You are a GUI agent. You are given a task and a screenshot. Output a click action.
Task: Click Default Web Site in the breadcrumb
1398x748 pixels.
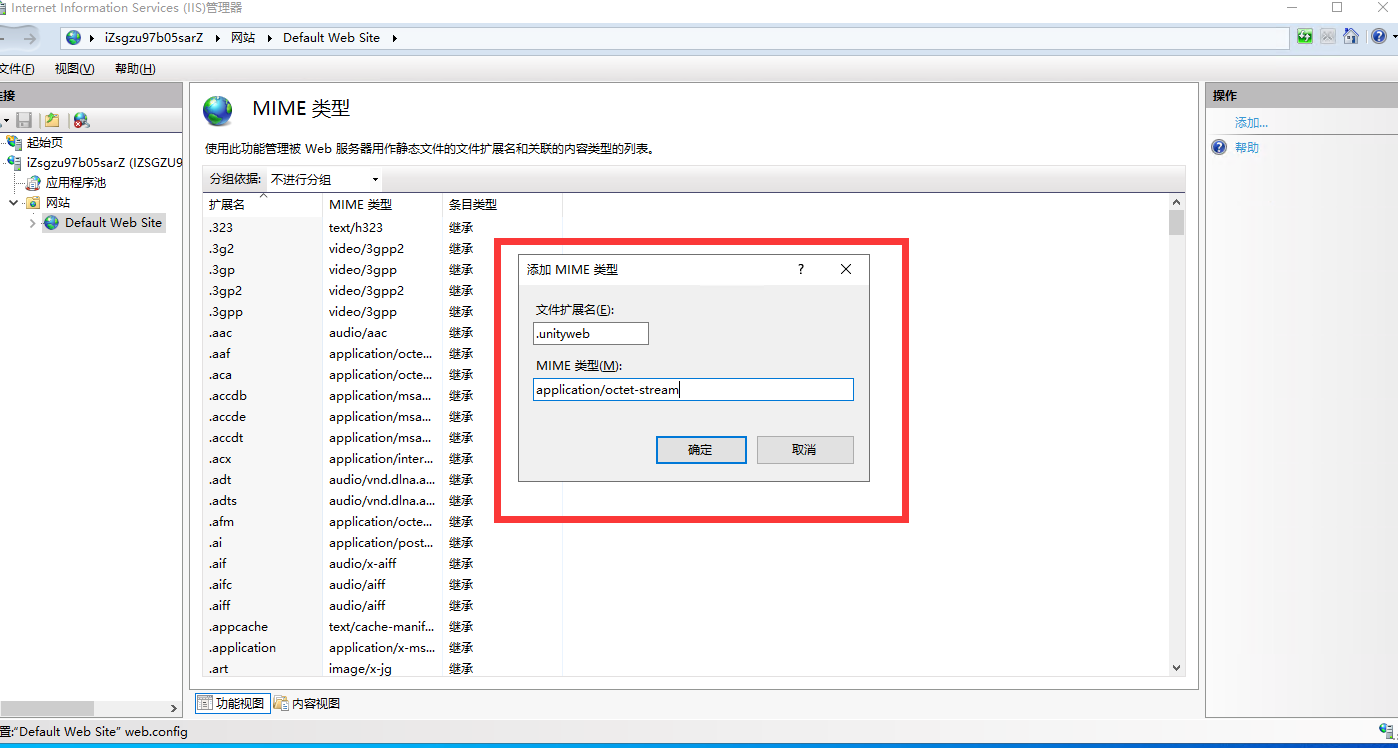pos(331,38)
